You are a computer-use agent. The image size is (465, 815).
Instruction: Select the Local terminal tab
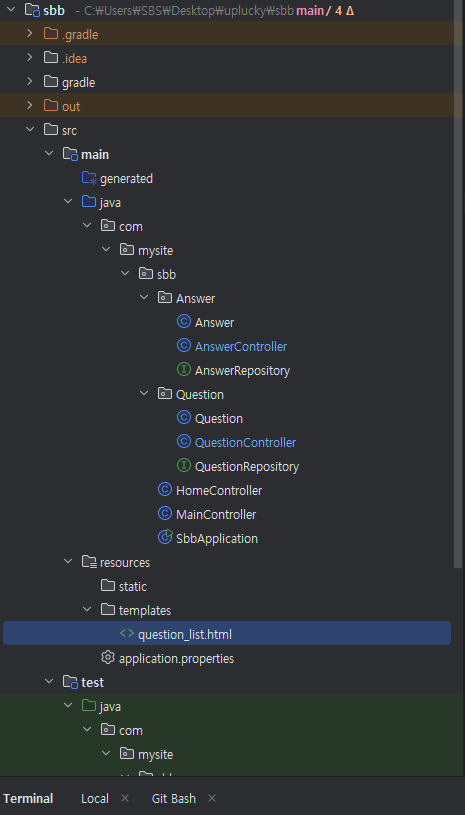click(95, 798)
